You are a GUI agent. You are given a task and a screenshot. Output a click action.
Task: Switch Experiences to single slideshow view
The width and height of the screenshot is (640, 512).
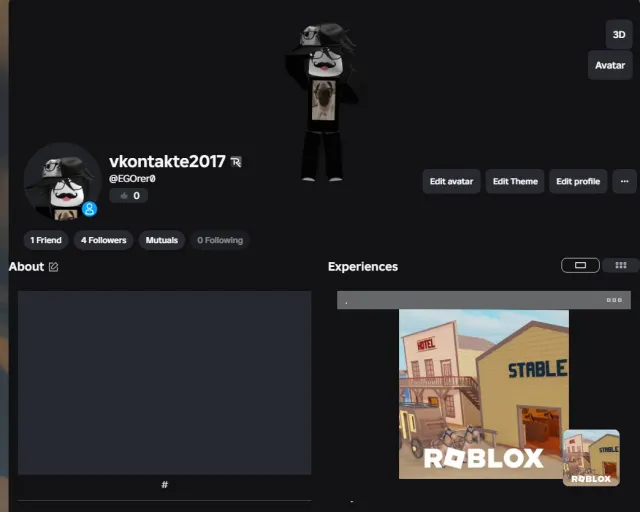(580, 265)
